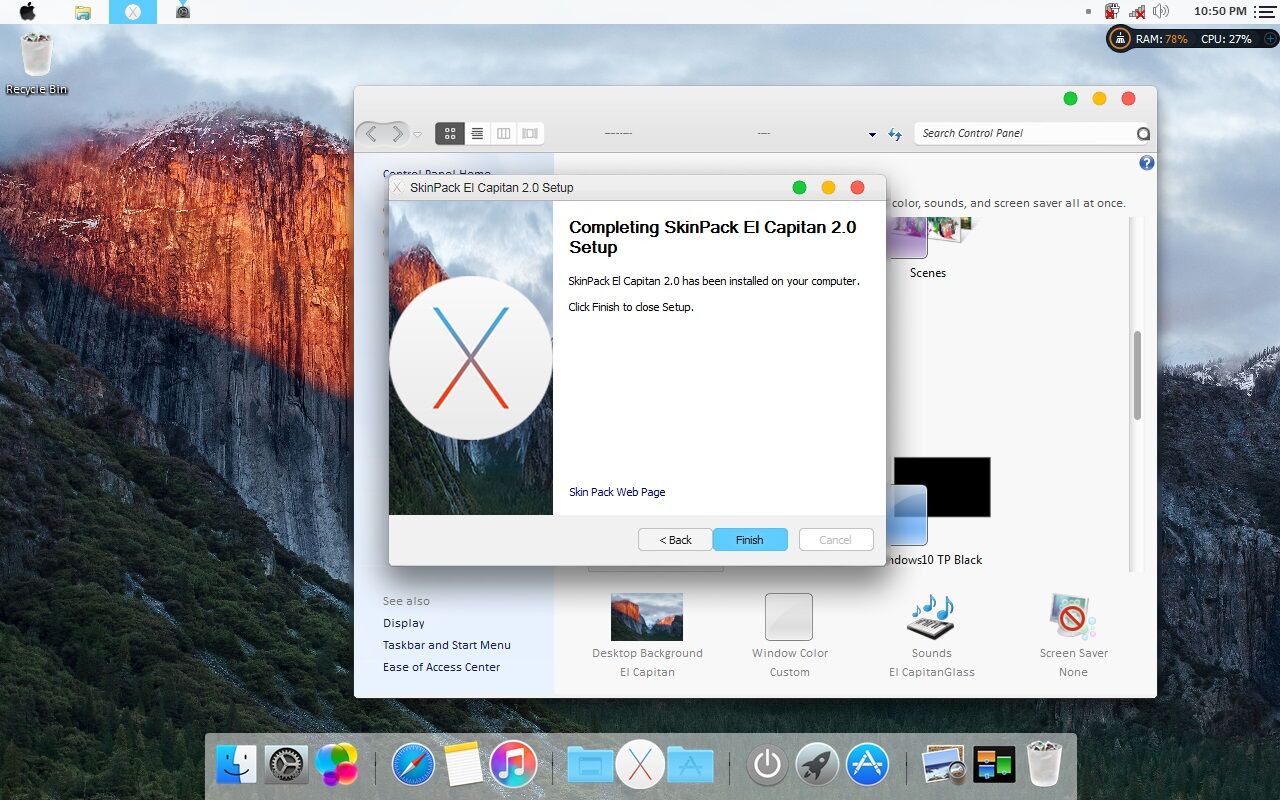Click the red close button of Setup dialog
Screen dimensions: 1280x800
(x=857, y=188)
